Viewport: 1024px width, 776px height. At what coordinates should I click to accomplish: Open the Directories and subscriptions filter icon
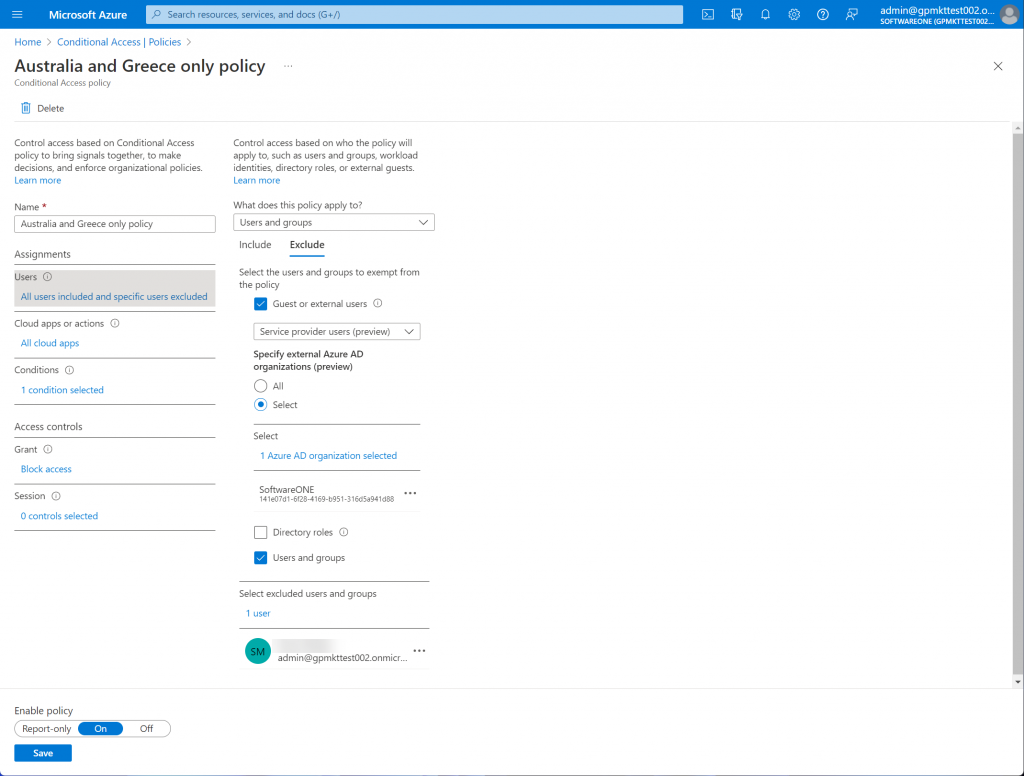click(x=737, y=14)
